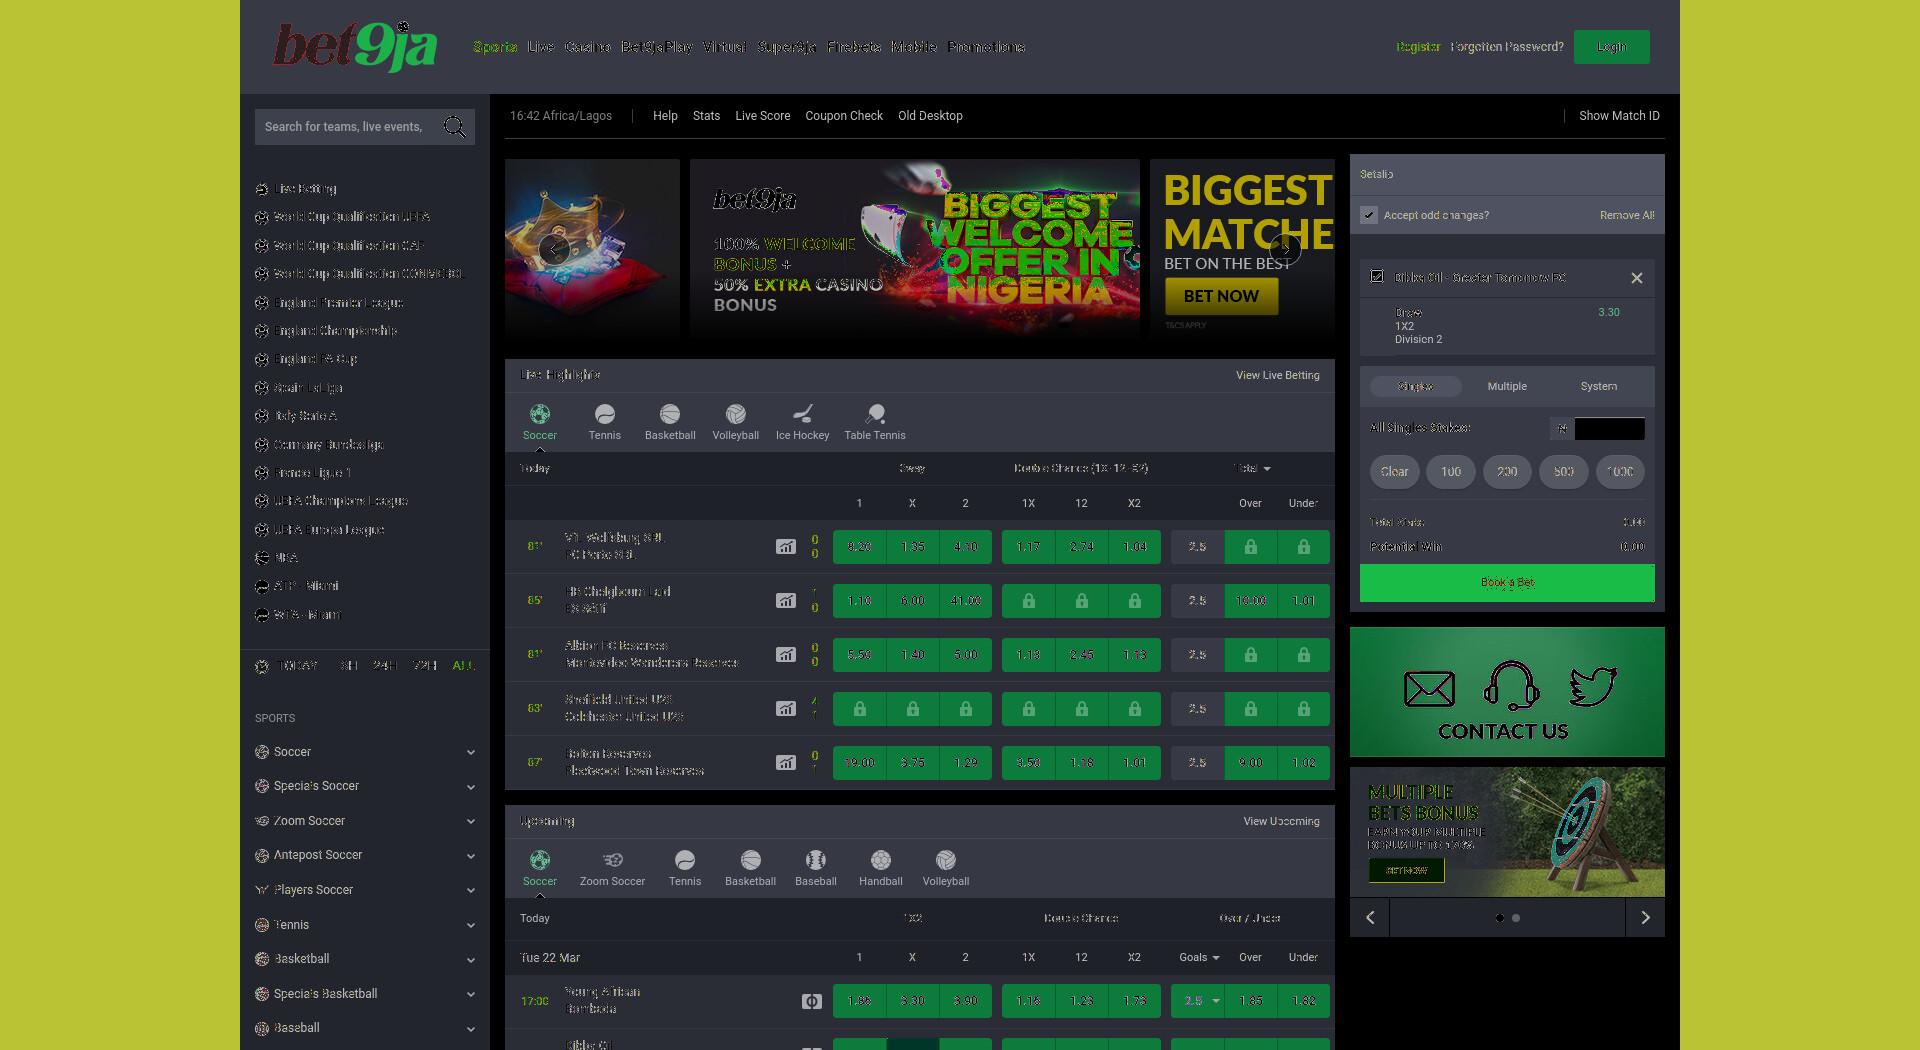Image resolution: width=1920 pixels, height=1050 pixels.
Task: Click the first promo carousel dot
Action: point(1499,918)
